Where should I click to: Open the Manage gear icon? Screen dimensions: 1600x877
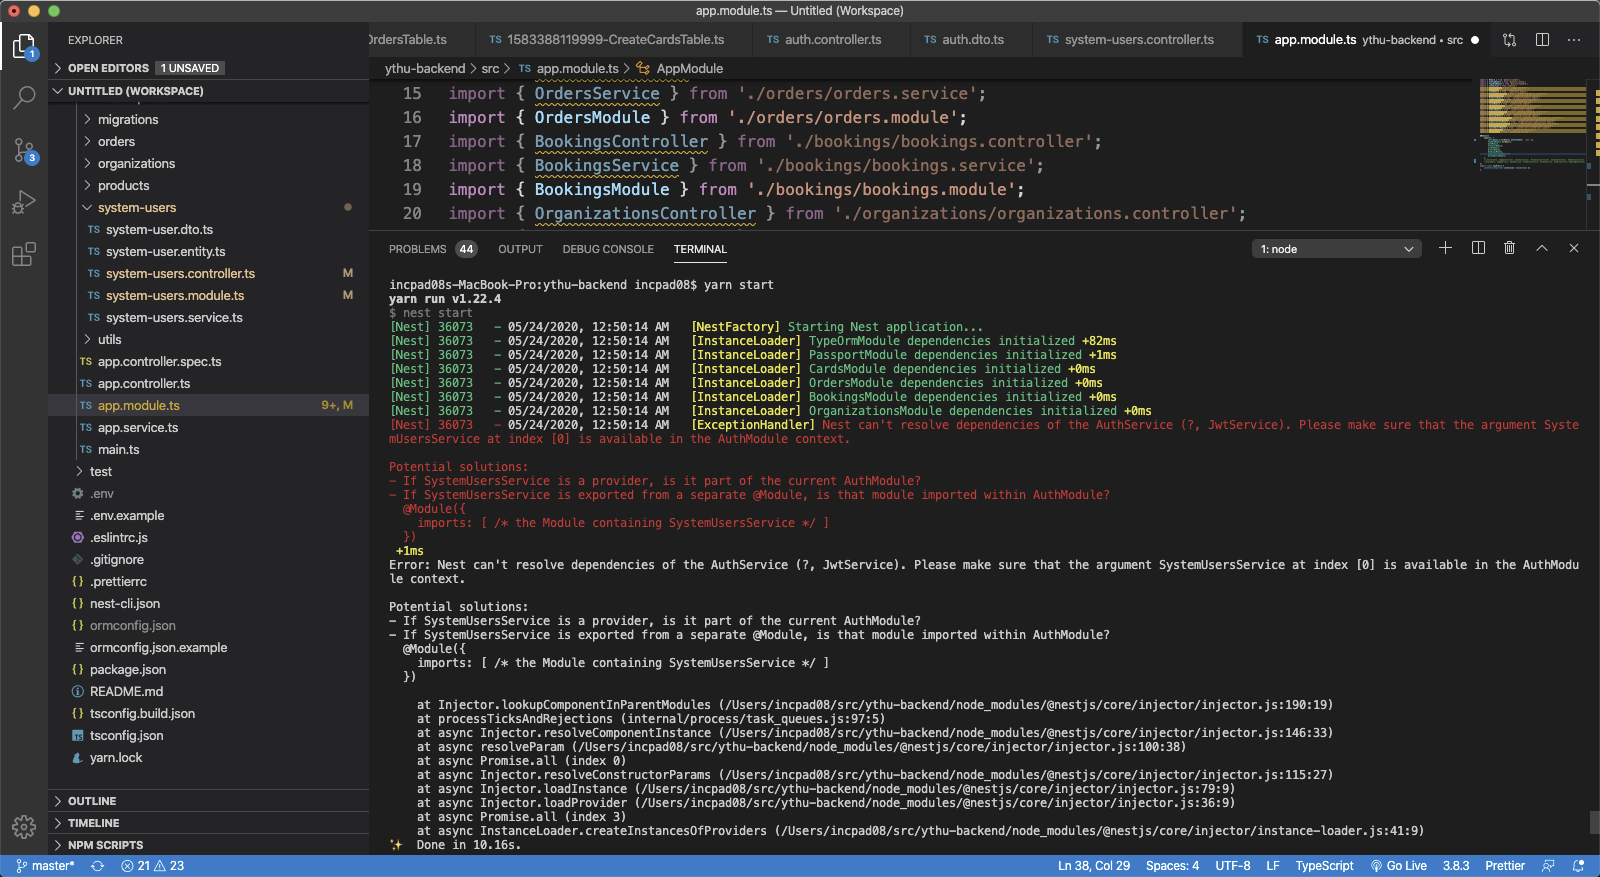[x=24, y=826]
